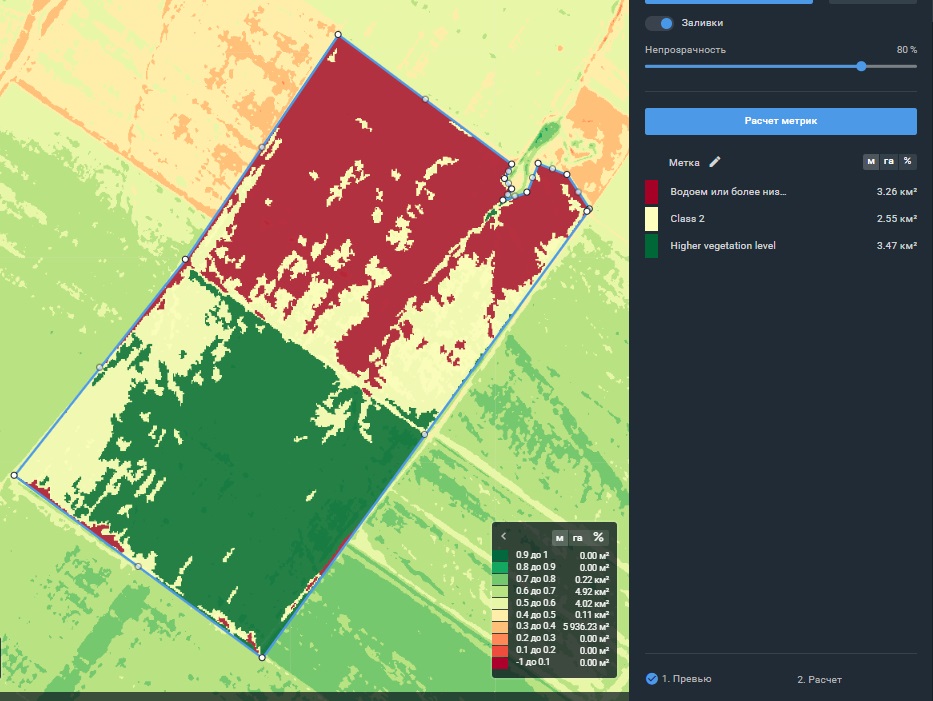Click the yellow Class 2 color swatch

[651, 218]
